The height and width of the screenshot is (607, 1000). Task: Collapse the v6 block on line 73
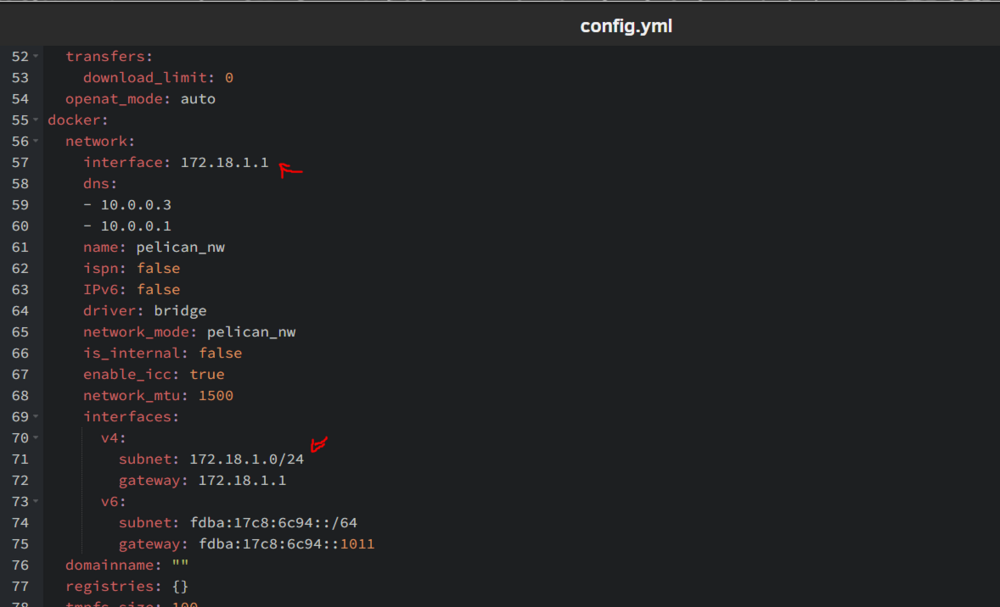(36, 501)
